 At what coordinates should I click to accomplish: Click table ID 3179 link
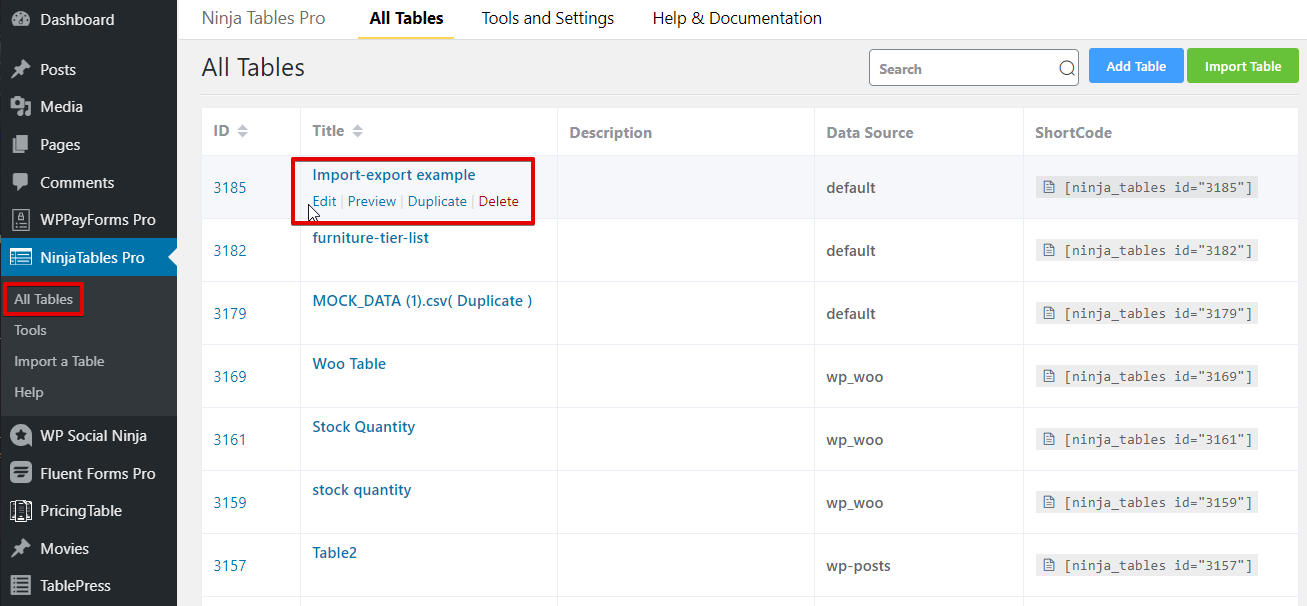point(230,314)
